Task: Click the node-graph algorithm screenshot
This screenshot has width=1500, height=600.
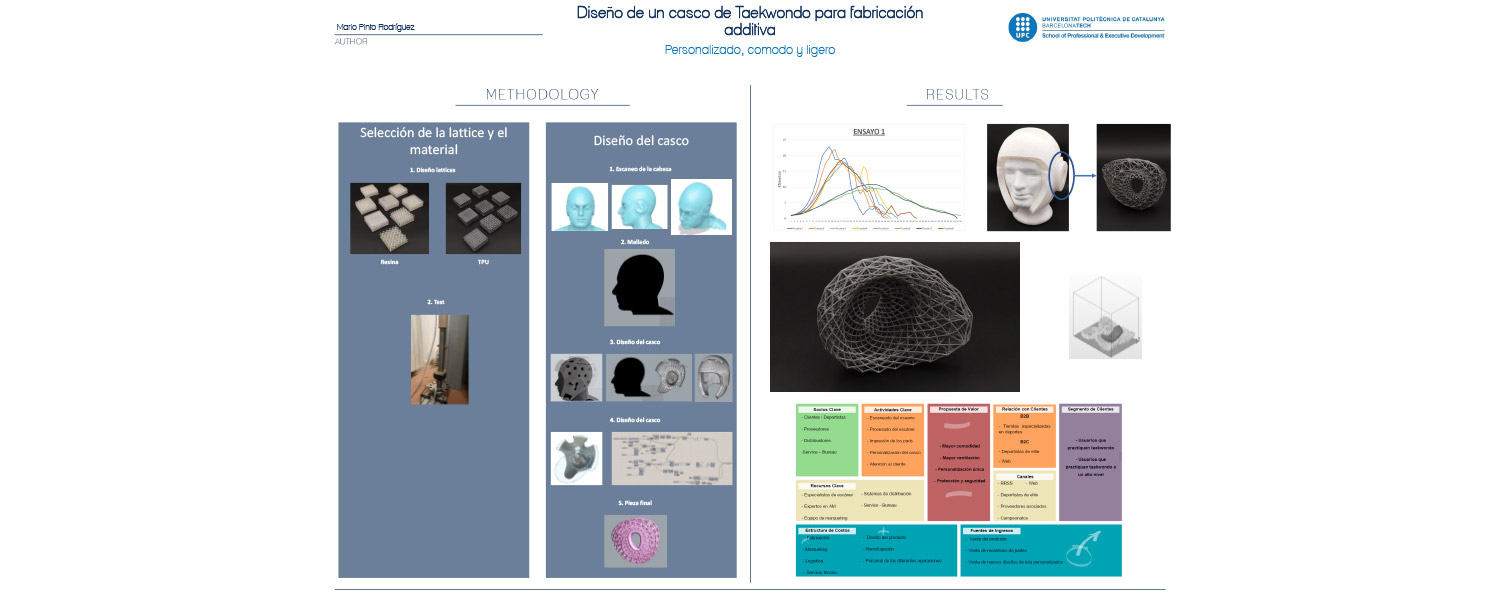Action: [671, 458]
